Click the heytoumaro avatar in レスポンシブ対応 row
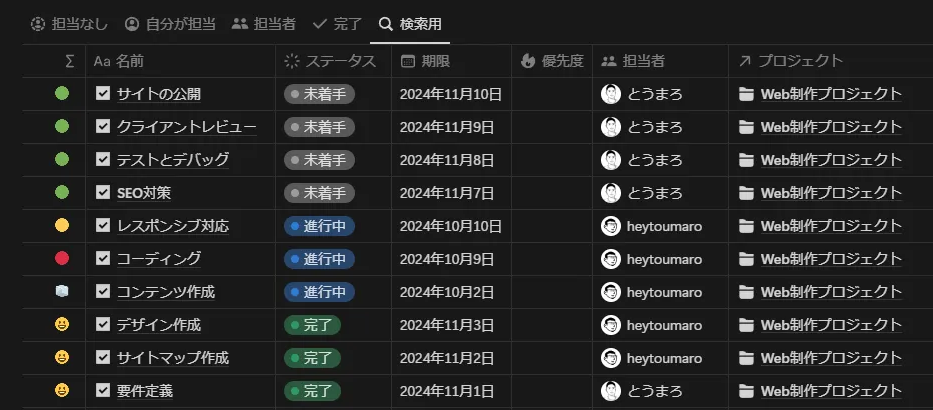The width and height of the screenshot is (933, 410). point(611,226)
